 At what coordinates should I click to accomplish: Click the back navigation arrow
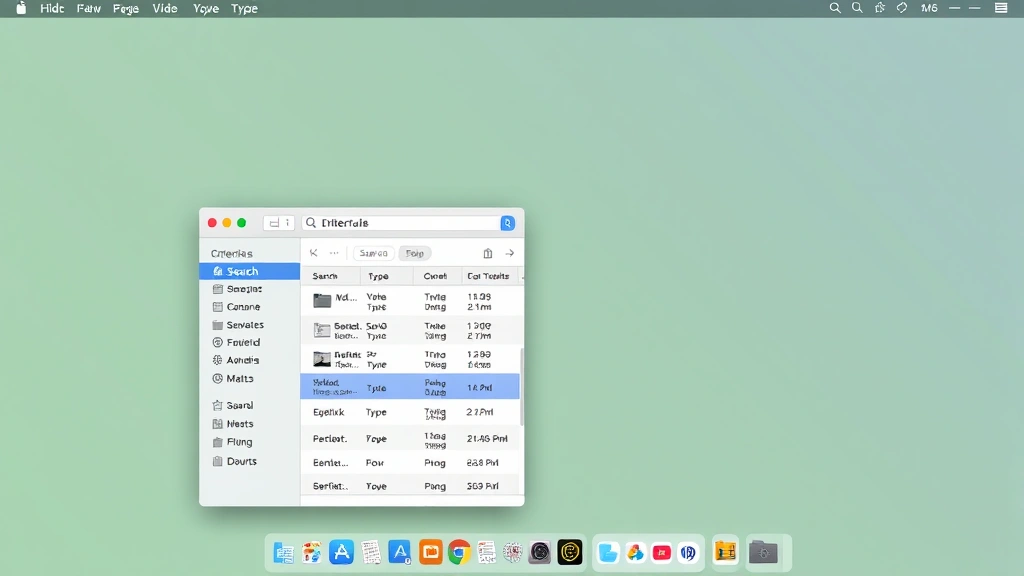coord(314,253)
